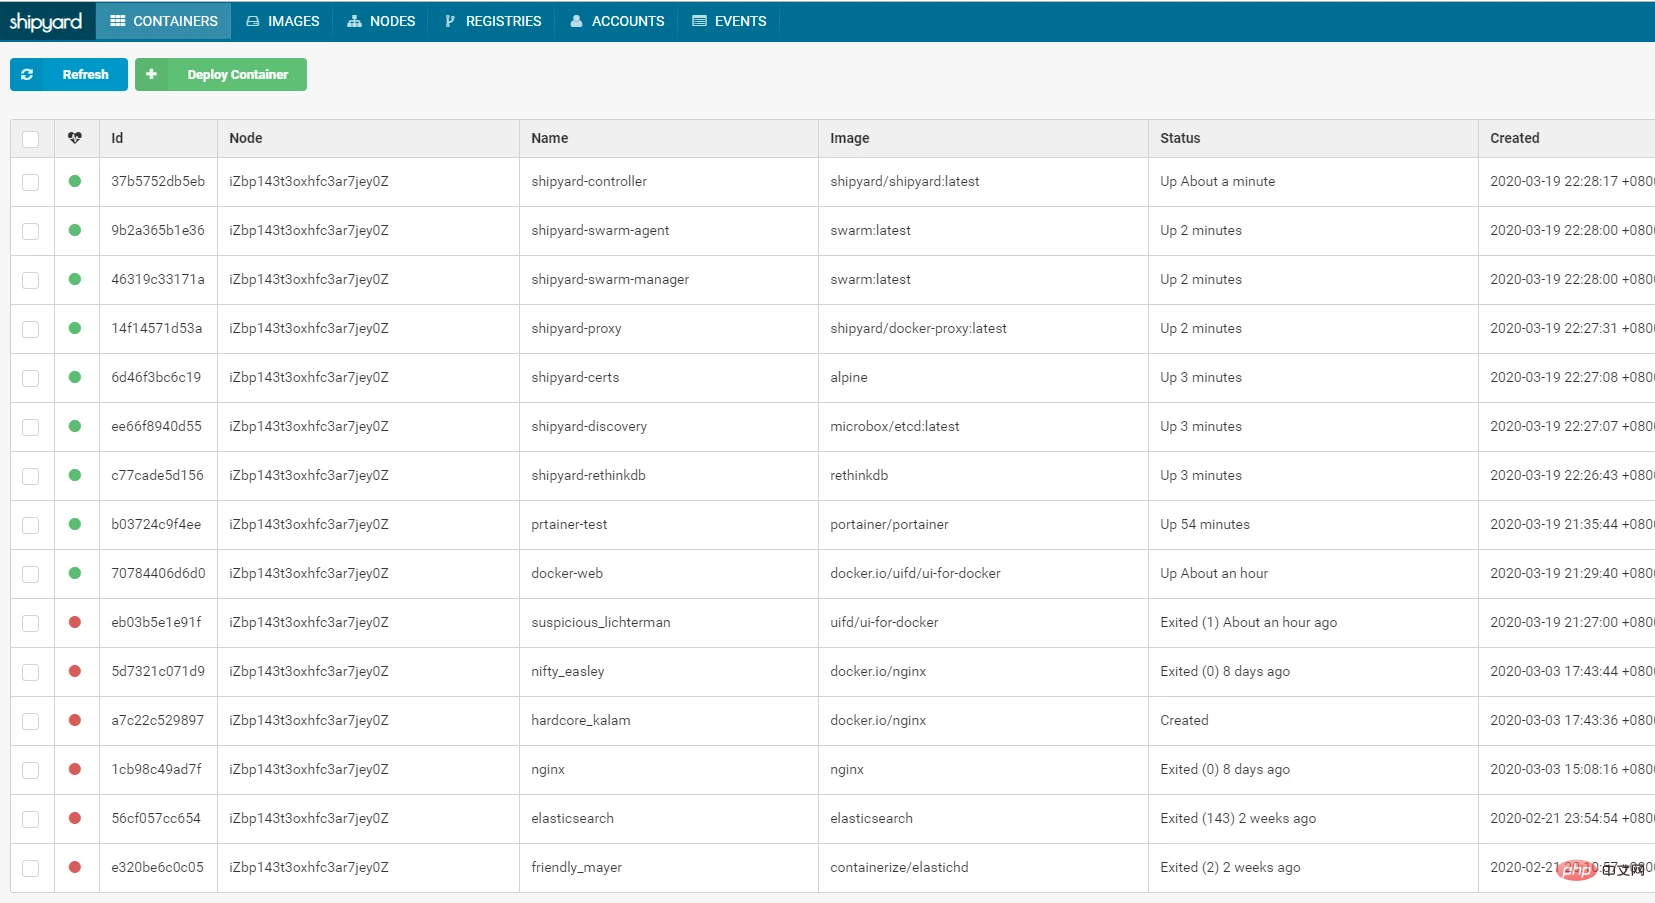The width and height of the screenshot is (1655, 903).
Task: Go to the Nodes tab
Action: tap(381, 21)
